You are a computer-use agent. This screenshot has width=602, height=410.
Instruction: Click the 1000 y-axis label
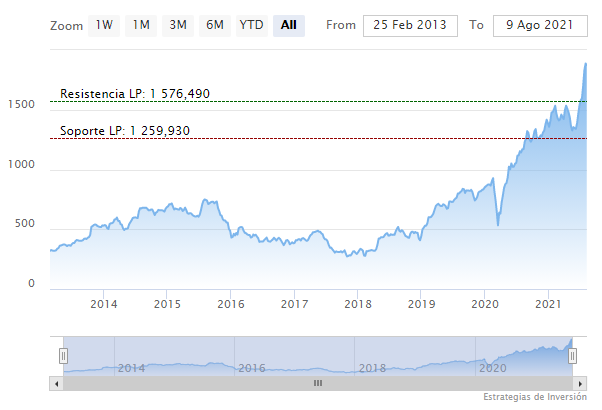pos(22,164)
